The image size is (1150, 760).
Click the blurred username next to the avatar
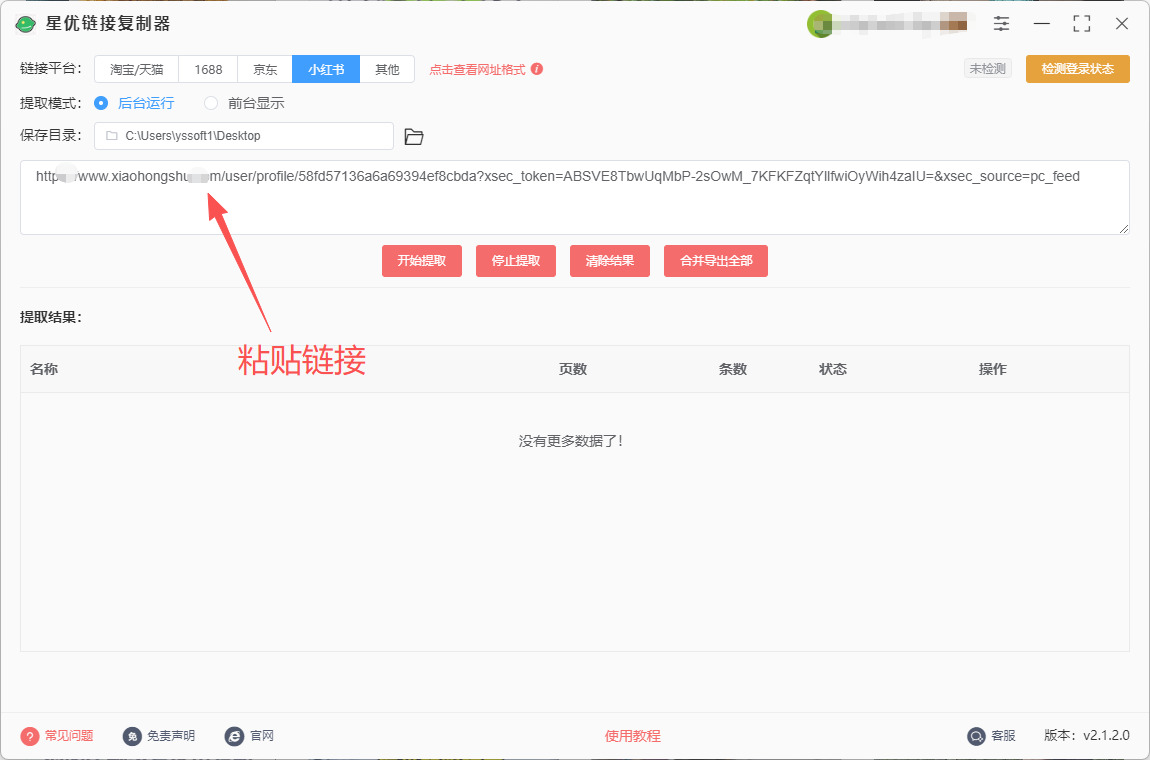901,24
